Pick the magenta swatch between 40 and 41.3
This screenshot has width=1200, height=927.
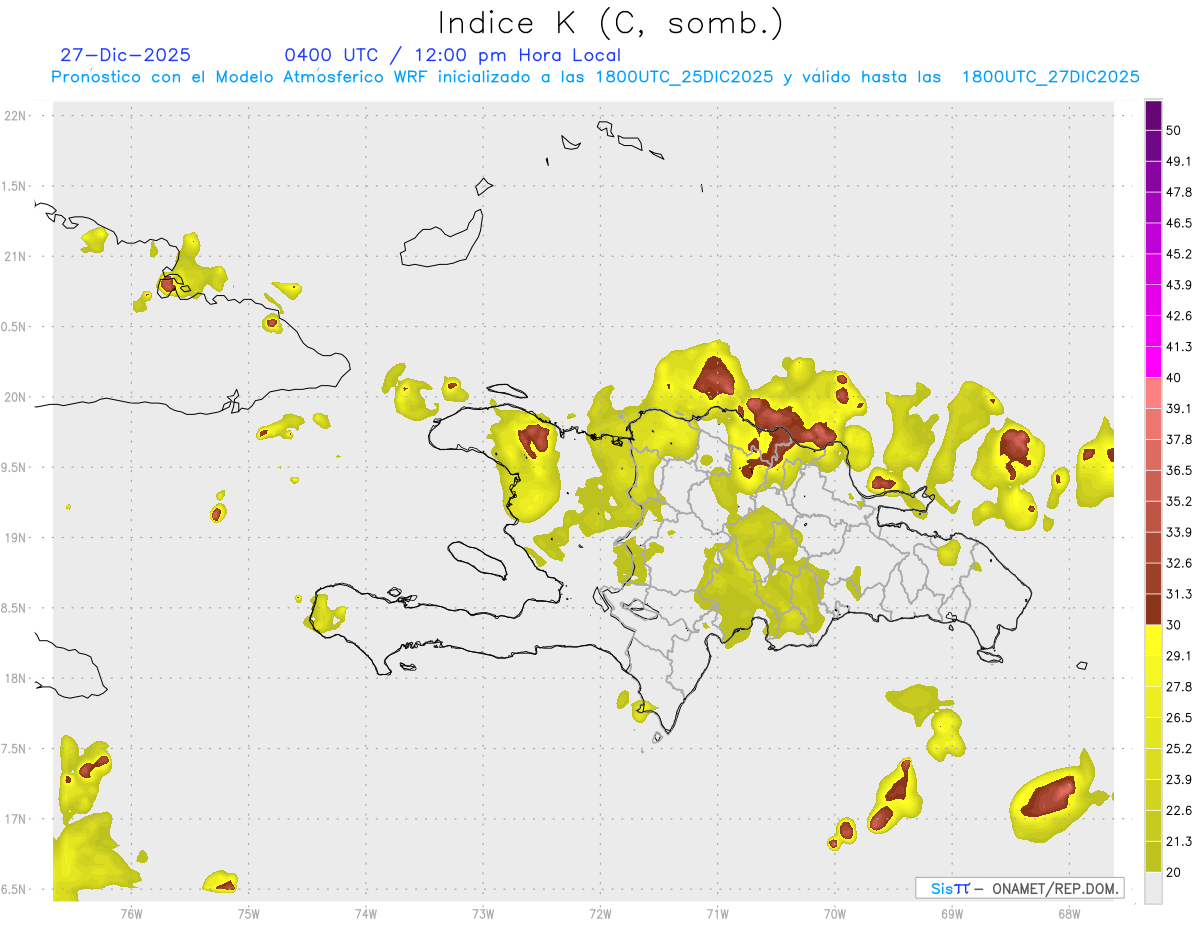point(1154,362)
